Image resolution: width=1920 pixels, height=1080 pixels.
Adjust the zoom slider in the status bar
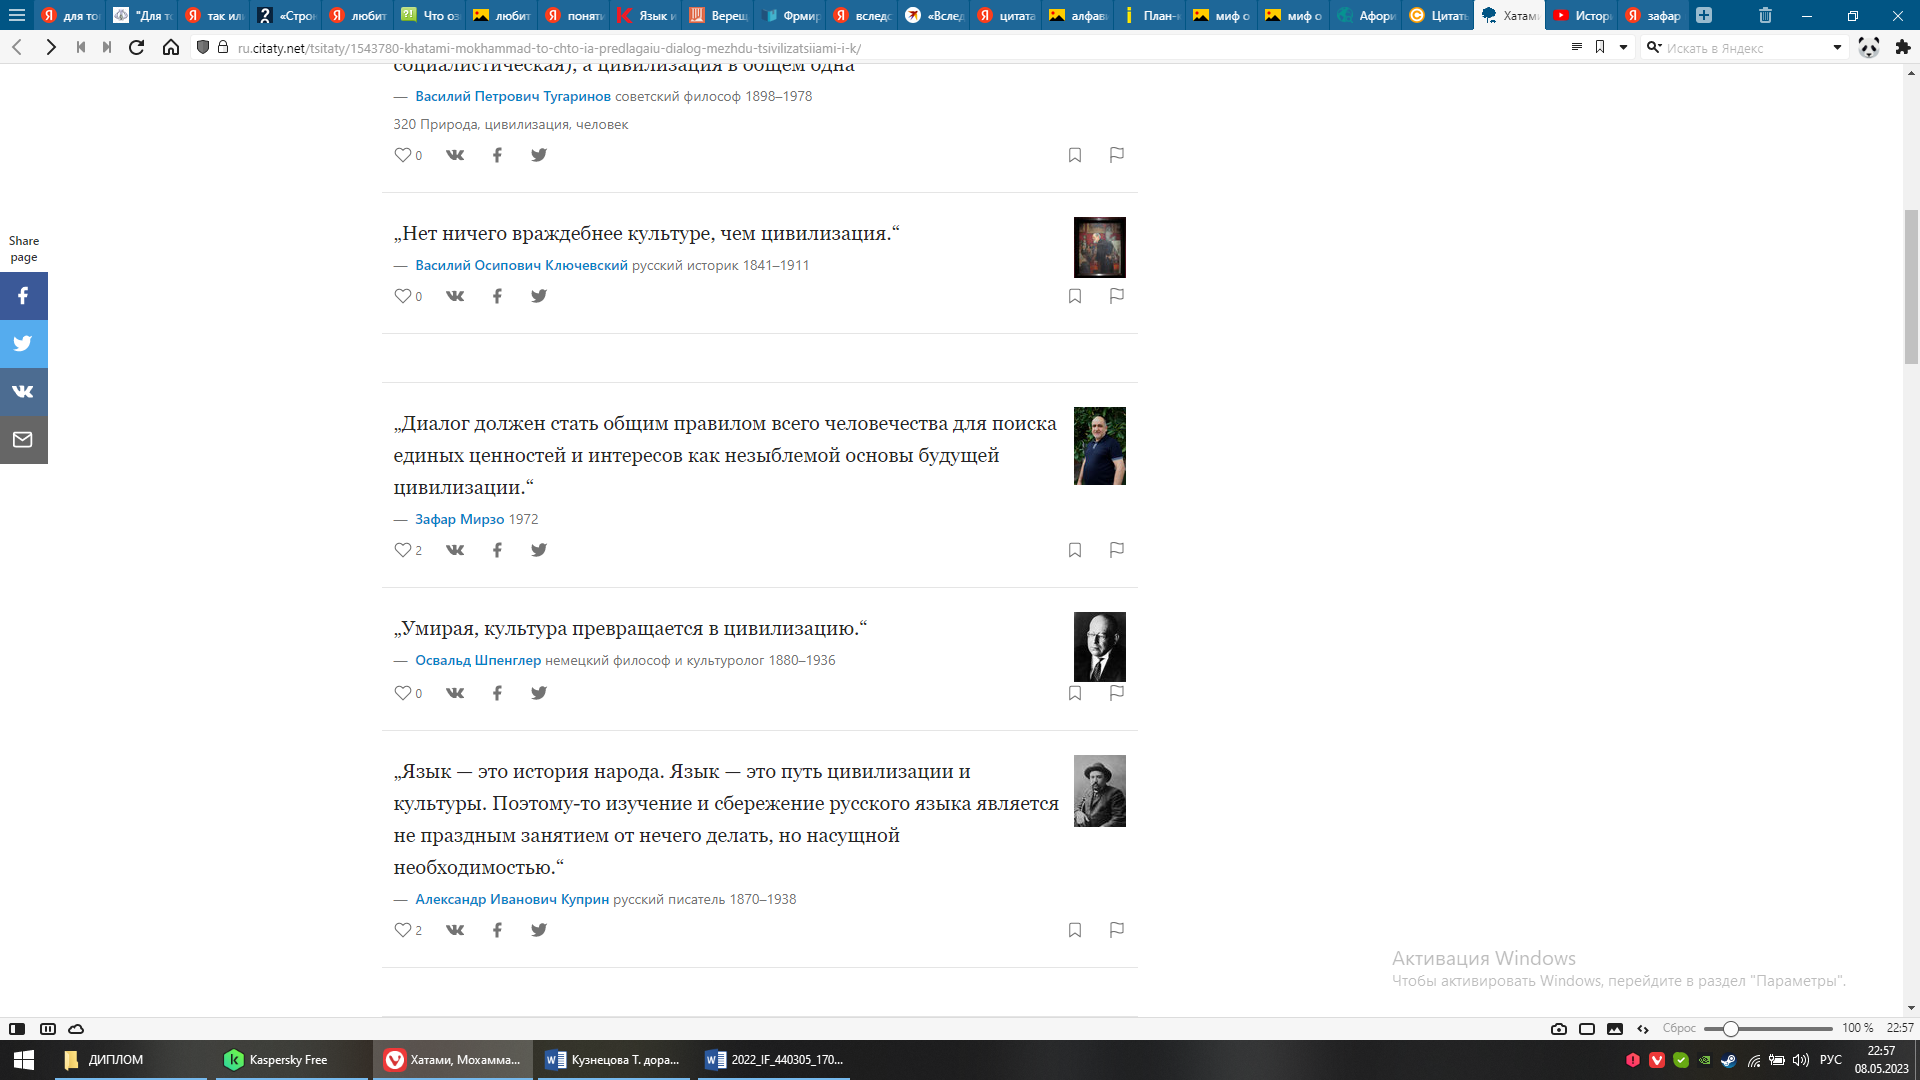click(x=1730, y=1028)
